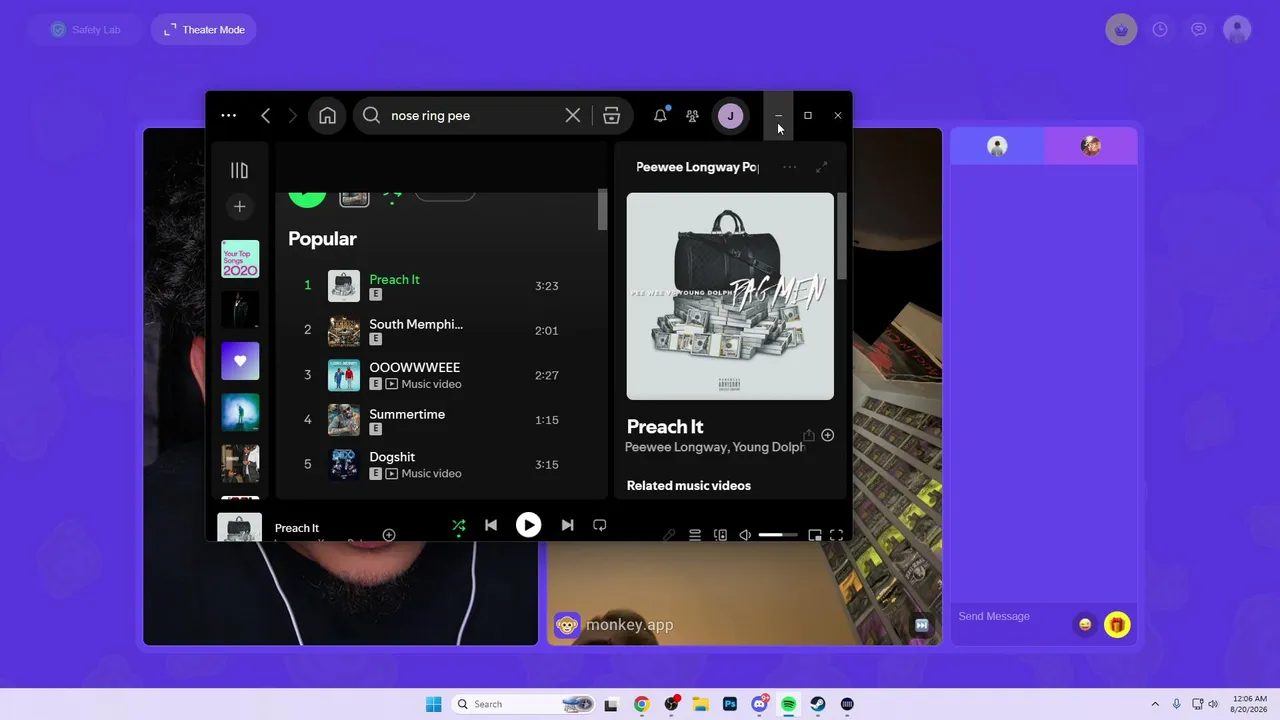Mute Spotify volume speaker icon
This screenshot has height=720, width=1280.
click(x=745, y=535)
